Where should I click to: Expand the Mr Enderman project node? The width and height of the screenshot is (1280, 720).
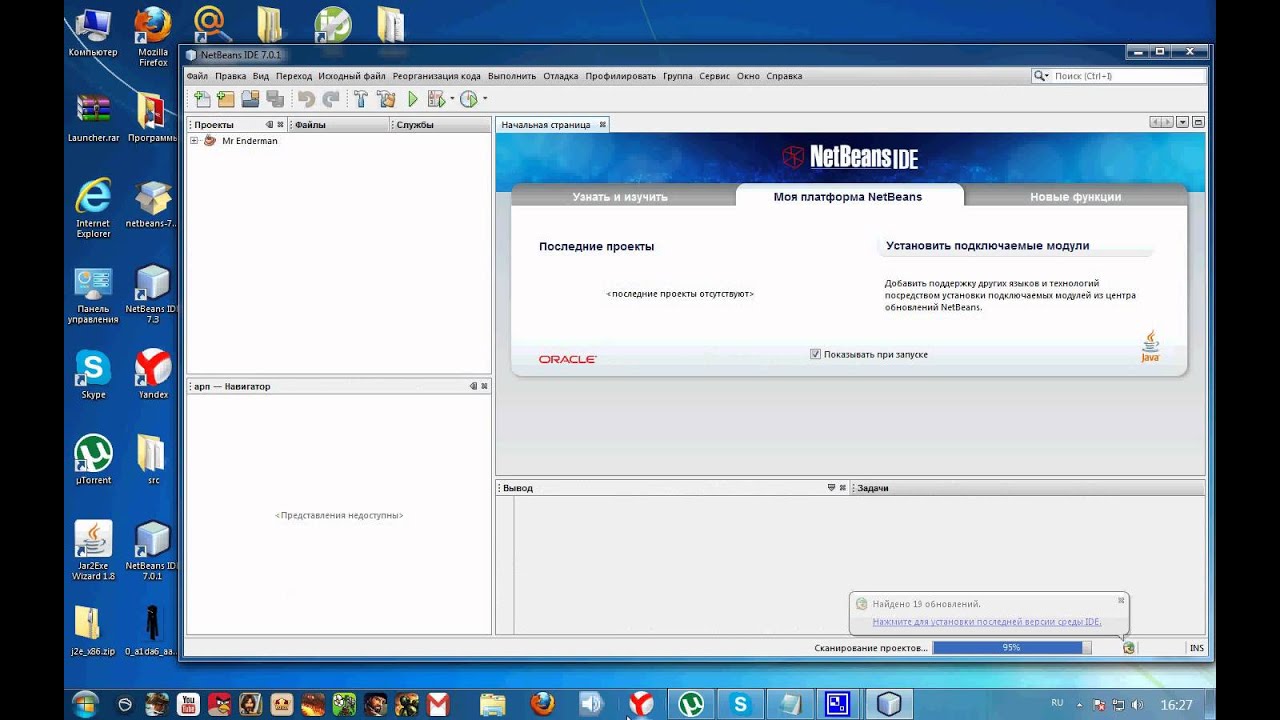194,141
